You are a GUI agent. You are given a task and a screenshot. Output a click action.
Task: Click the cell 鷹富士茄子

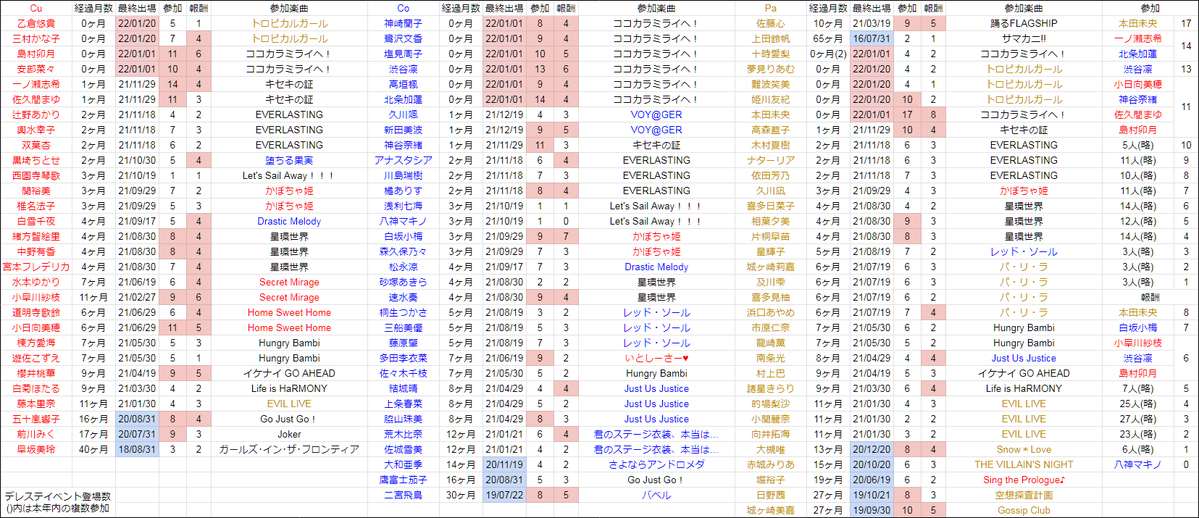pyautogui.click(x=403, y=480)
